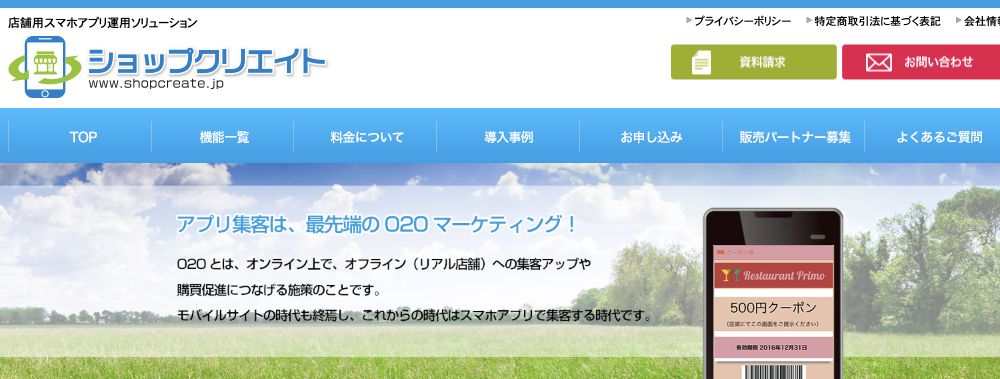Click the sentence beginning モバイルサイトの時代も終焉し
Screen dimensions: 1000x379
pos(416,316)
